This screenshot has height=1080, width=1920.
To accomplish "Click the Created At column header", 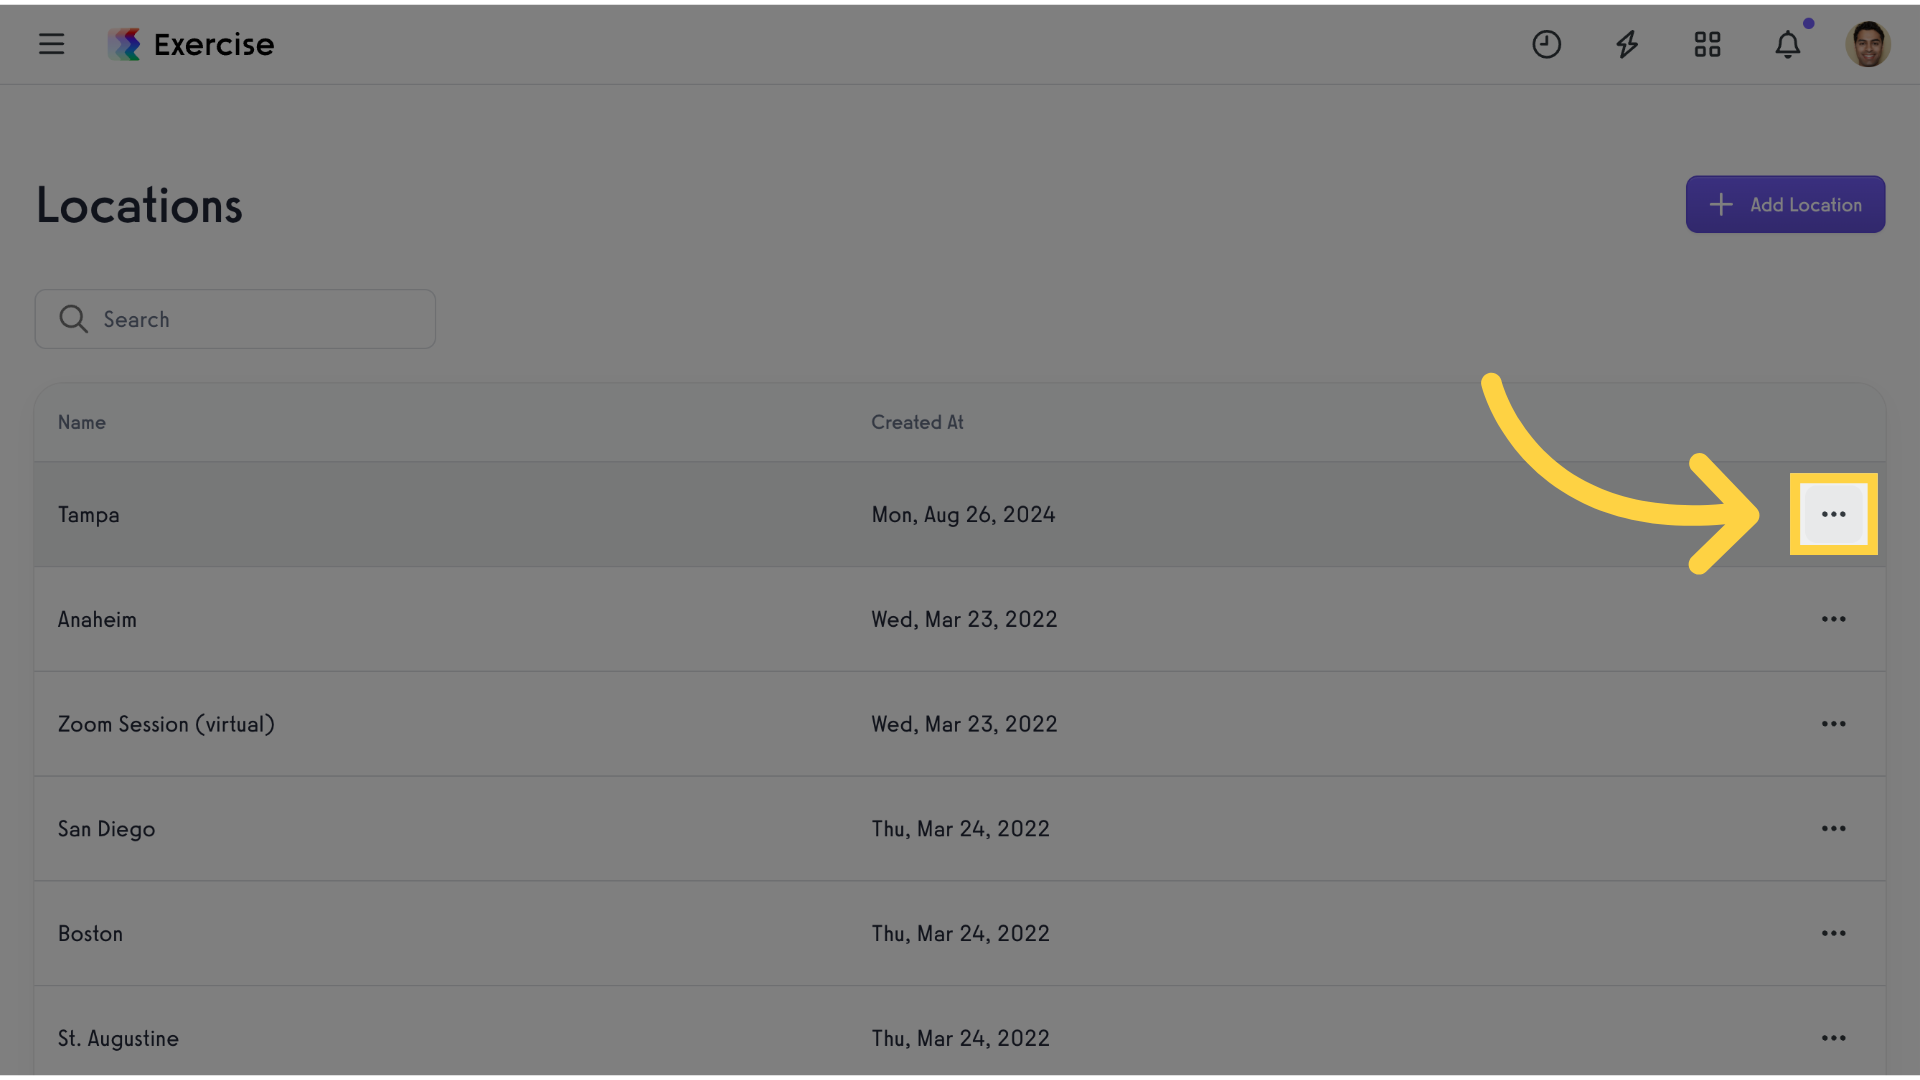I will [x=917, y=422].
